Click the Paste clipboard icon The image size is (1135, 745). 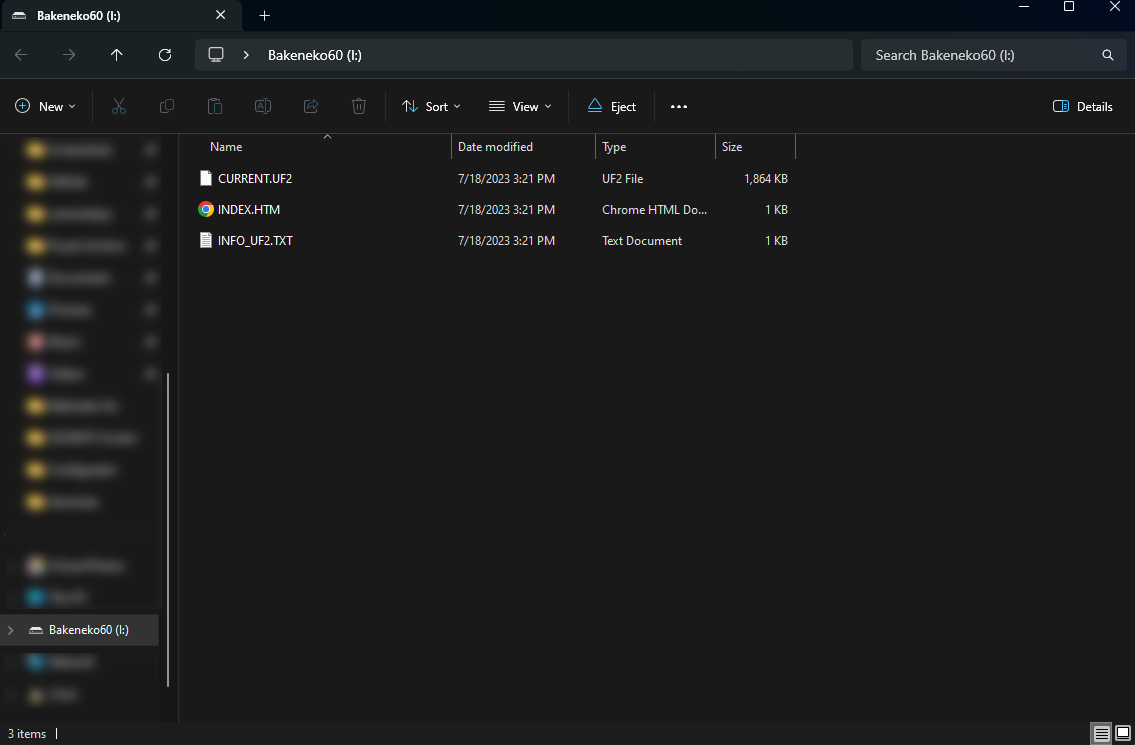pyautogui.click(x=215, y=106)
